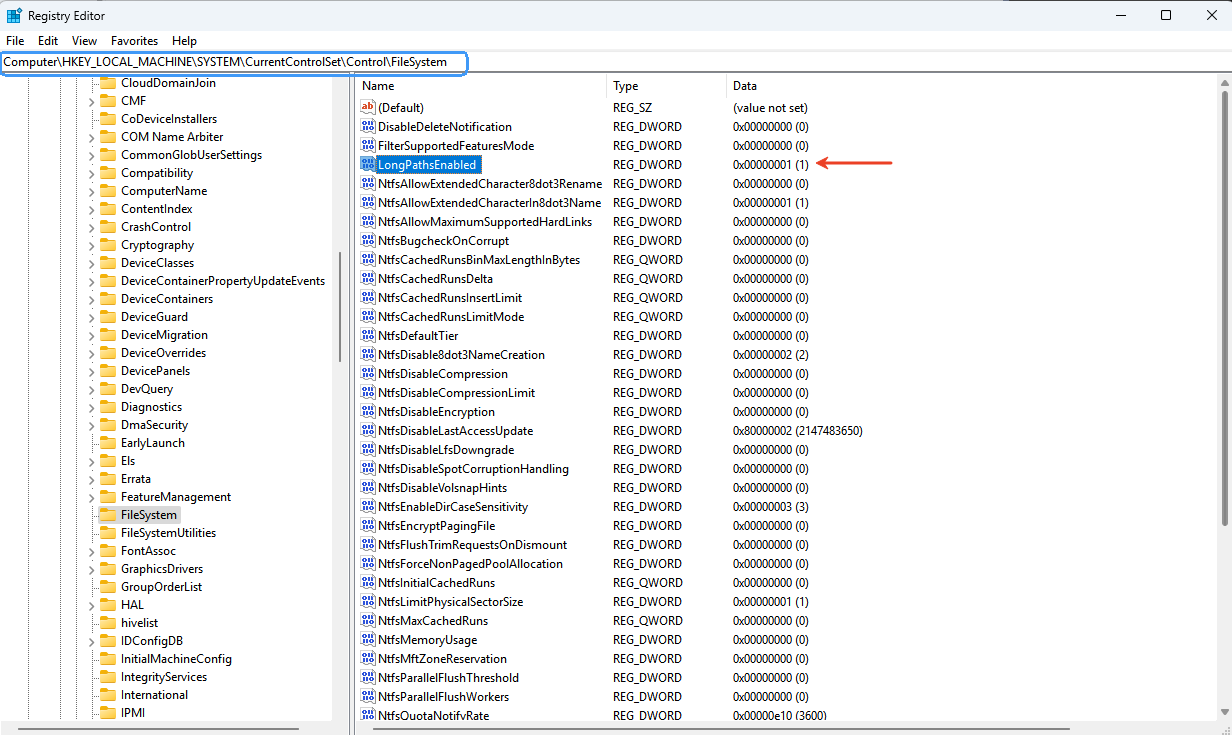Sort values by the Name column header
This screenshot has width=1232, height=735.
(x=480, y=86)
